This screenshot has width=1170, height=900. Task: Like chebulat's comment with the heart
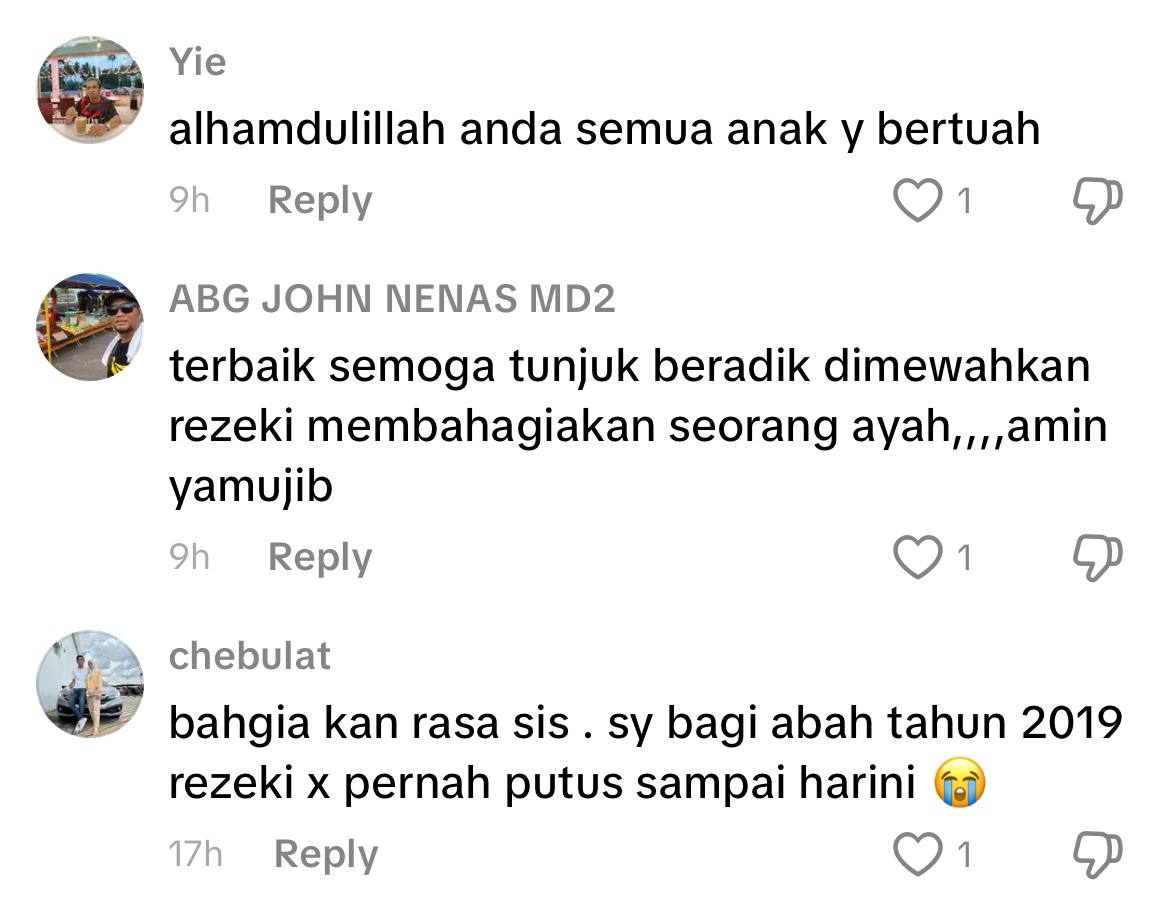tap(917, 854)
